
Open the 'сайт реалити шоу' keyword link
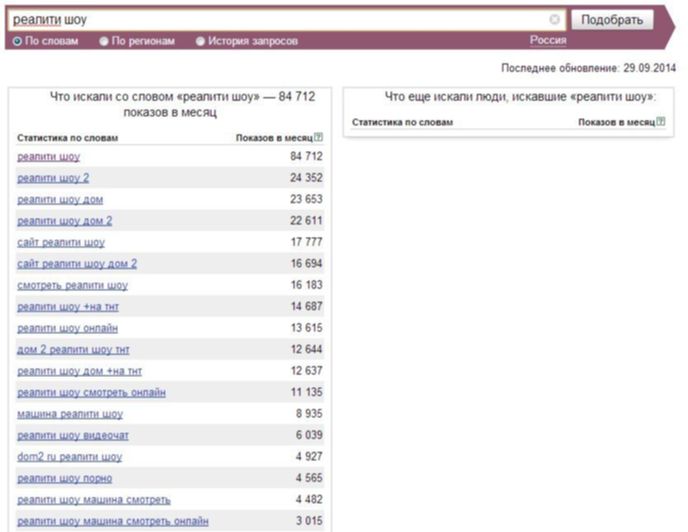tap(61, 242)
